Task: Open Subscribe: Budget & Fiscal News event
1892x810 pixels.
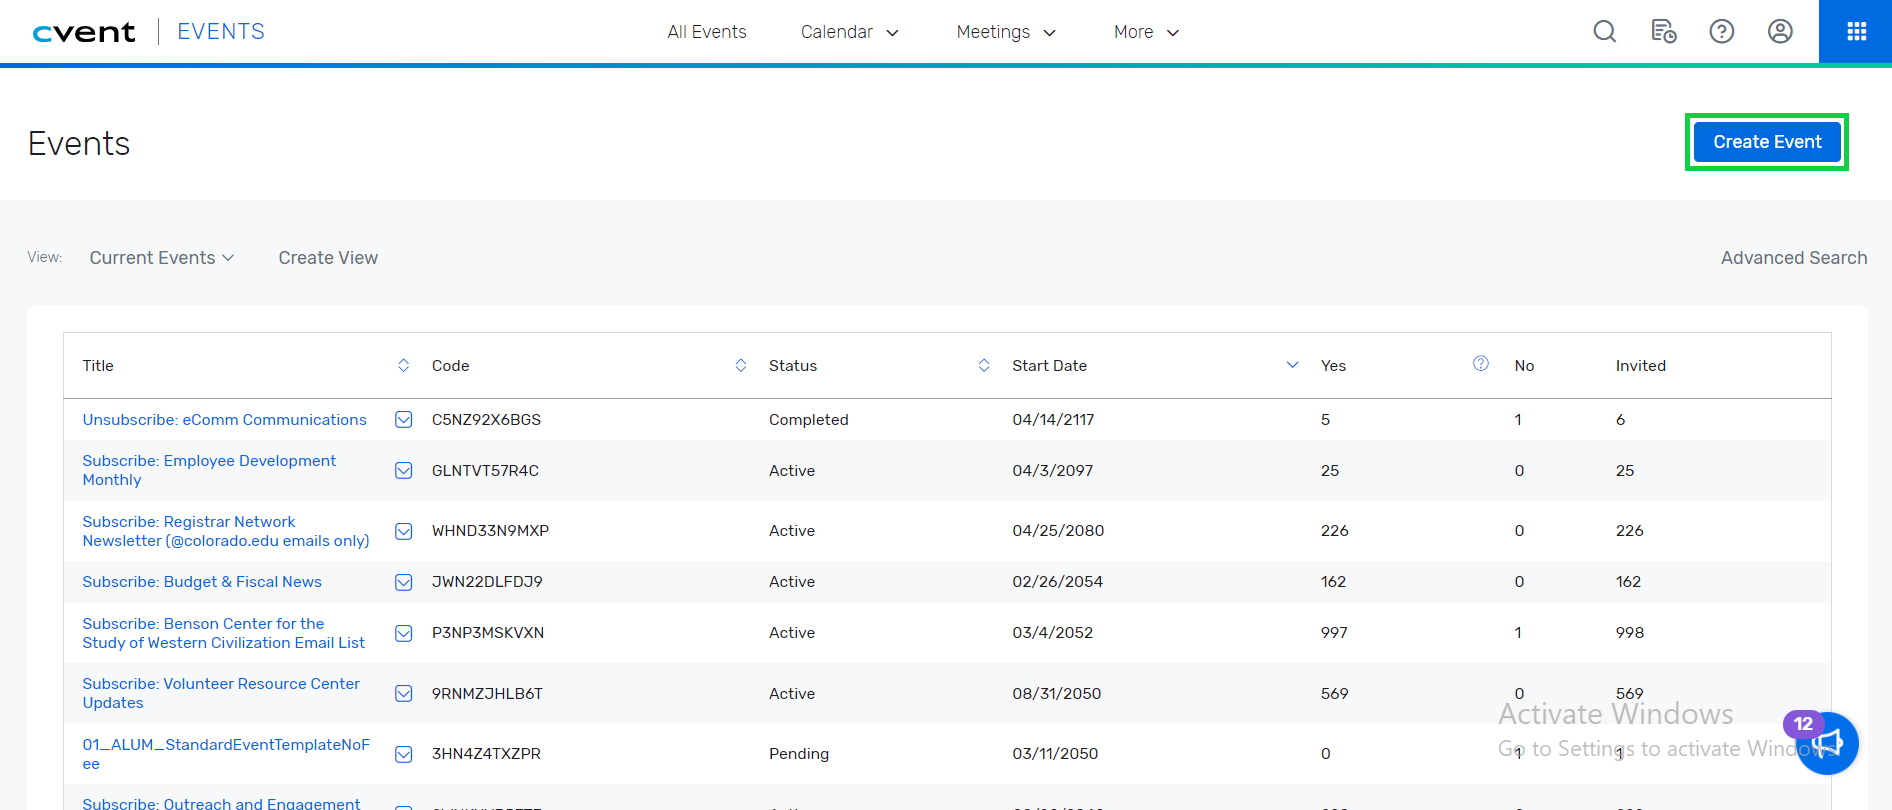Action: coord(202,582)
